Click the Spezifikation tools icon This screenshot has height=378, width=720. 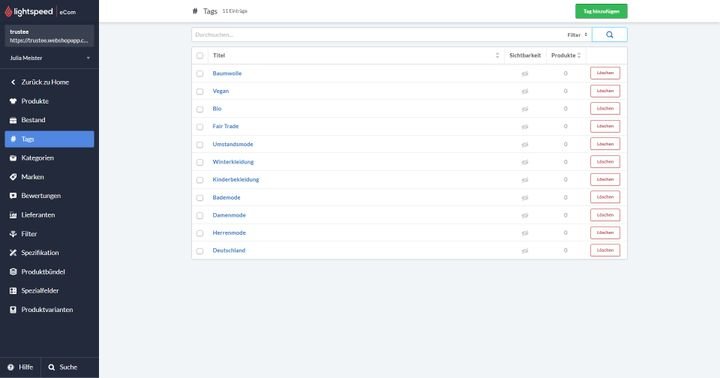(x=13, y=253)
